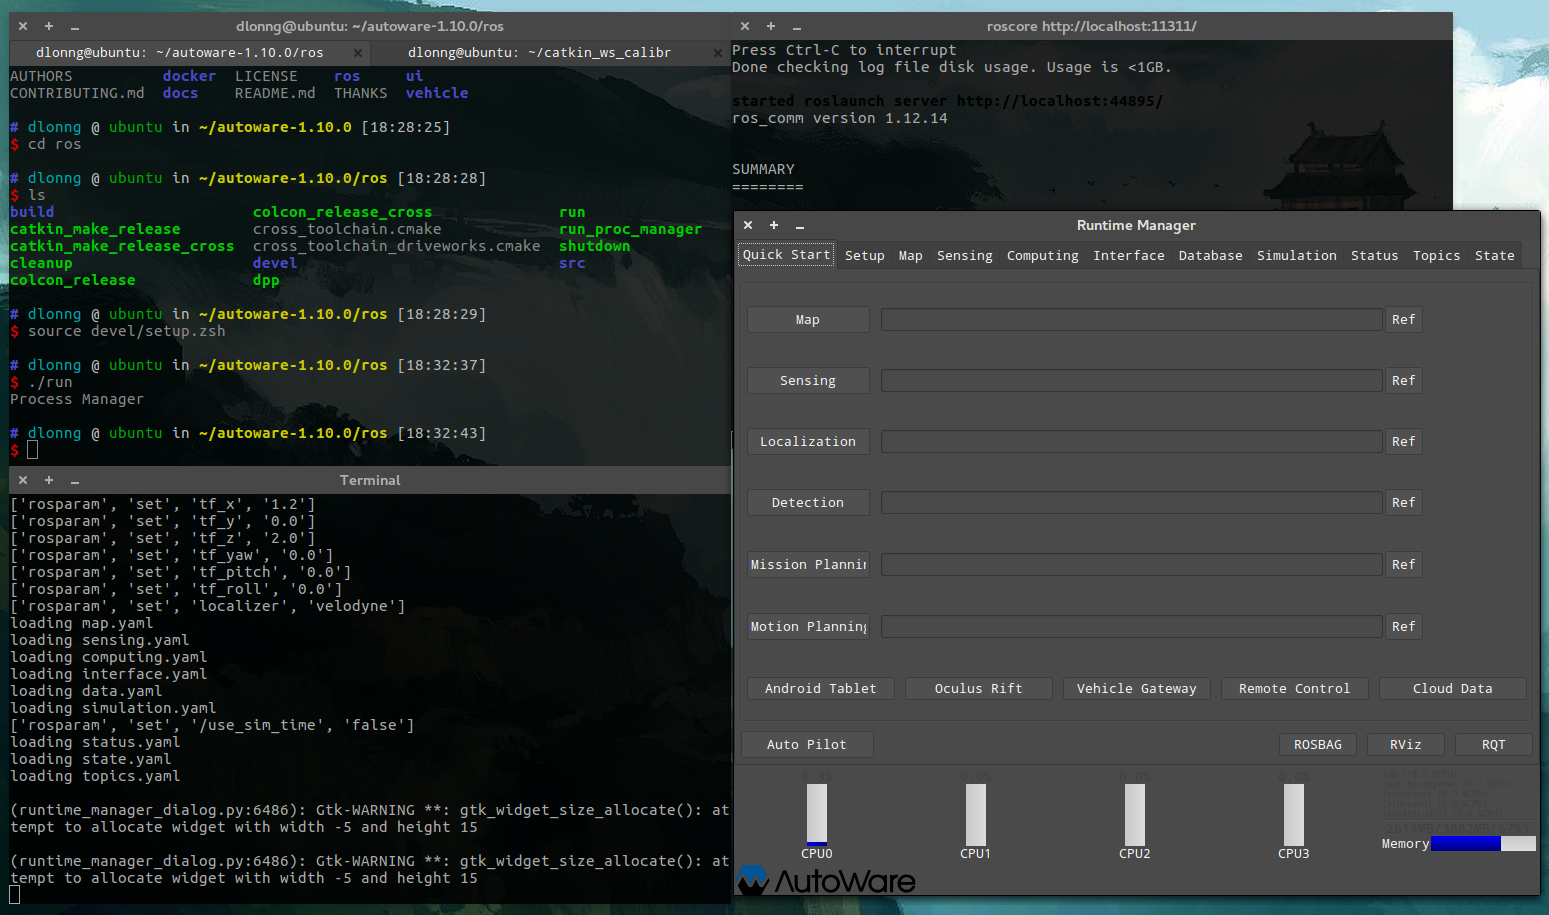Click the CPU0 usage bar
1549x915 pixels.
817,815
